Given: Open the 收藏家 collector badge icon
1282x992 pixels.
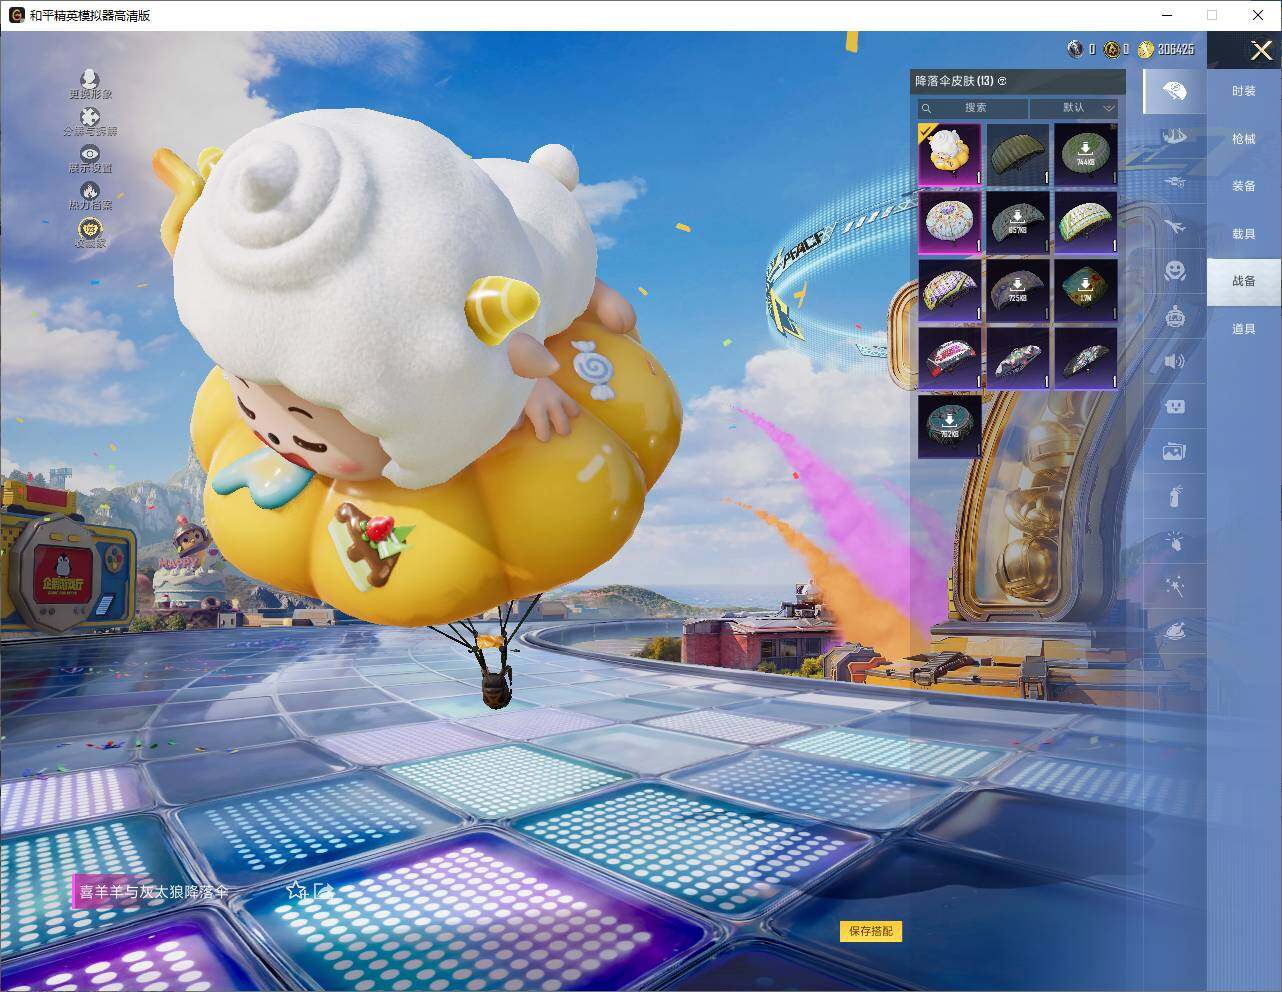Looking at the screenshot, I should point(90,229).
